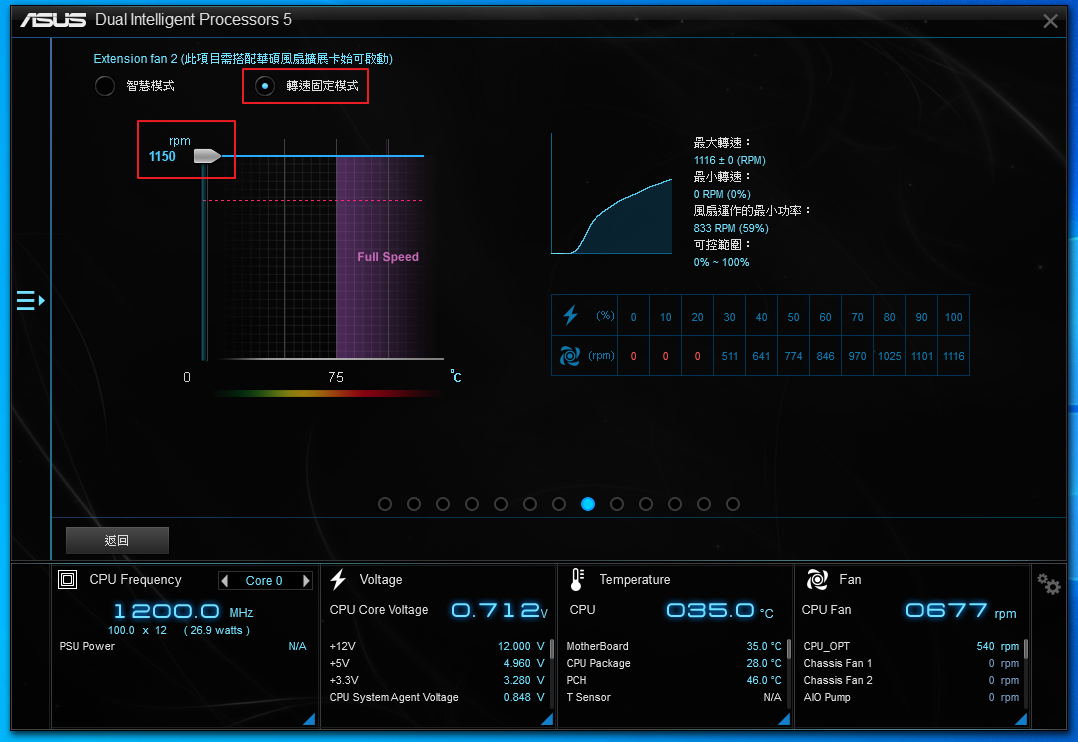Go to the first fan page dot
The height and width of the screenshot is (742, 1078).
(385, 504)
